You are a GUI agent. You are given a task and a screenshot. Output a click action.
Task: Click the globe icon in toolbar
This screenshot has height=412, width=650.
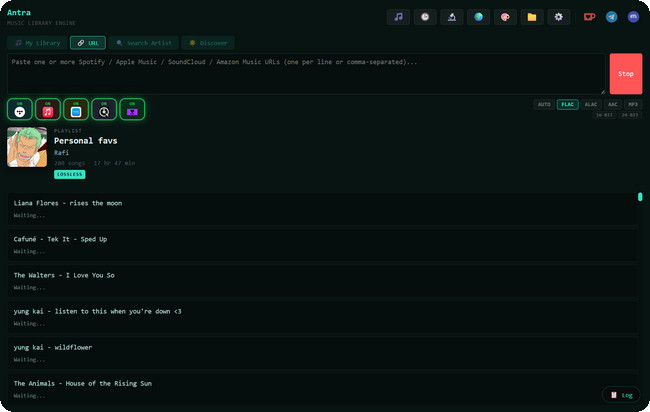click(478, 17)
